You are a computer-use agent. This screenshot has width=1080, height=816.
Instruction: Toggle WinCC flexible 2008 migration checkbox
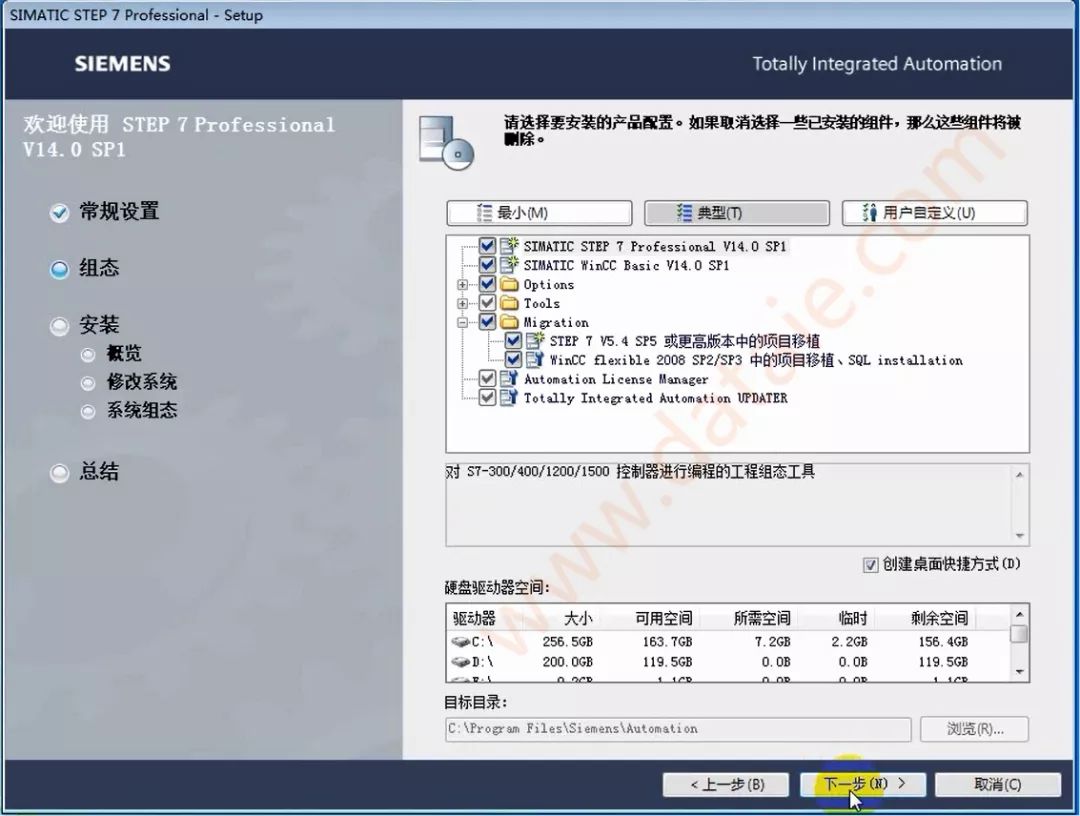513,359
